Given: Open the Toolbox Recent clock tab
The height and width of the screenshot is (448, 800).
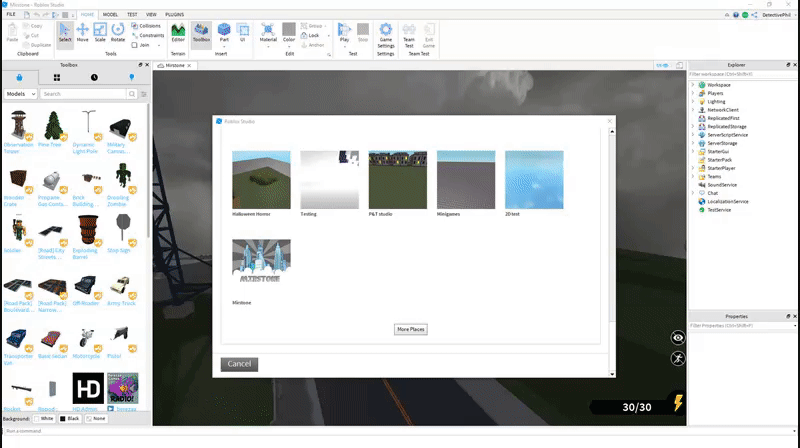Looking at the screenshot, I should (x=94, y=78).
